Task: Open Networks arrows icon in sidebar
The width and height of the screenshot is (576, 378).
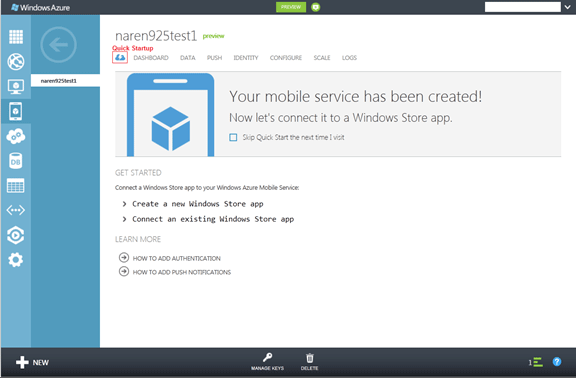Action: point(15,210)
